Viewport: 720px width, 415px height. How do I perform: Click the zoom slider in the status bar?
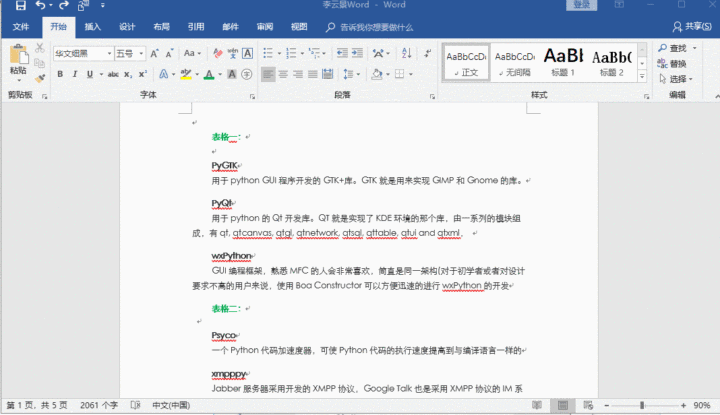(x=641, y=405)
